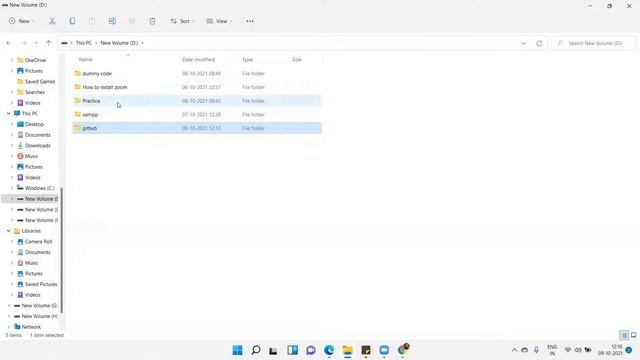The image size is (640, 360).
Task: Open Widgets from the taskbar
Action: [x=292, y=350]
